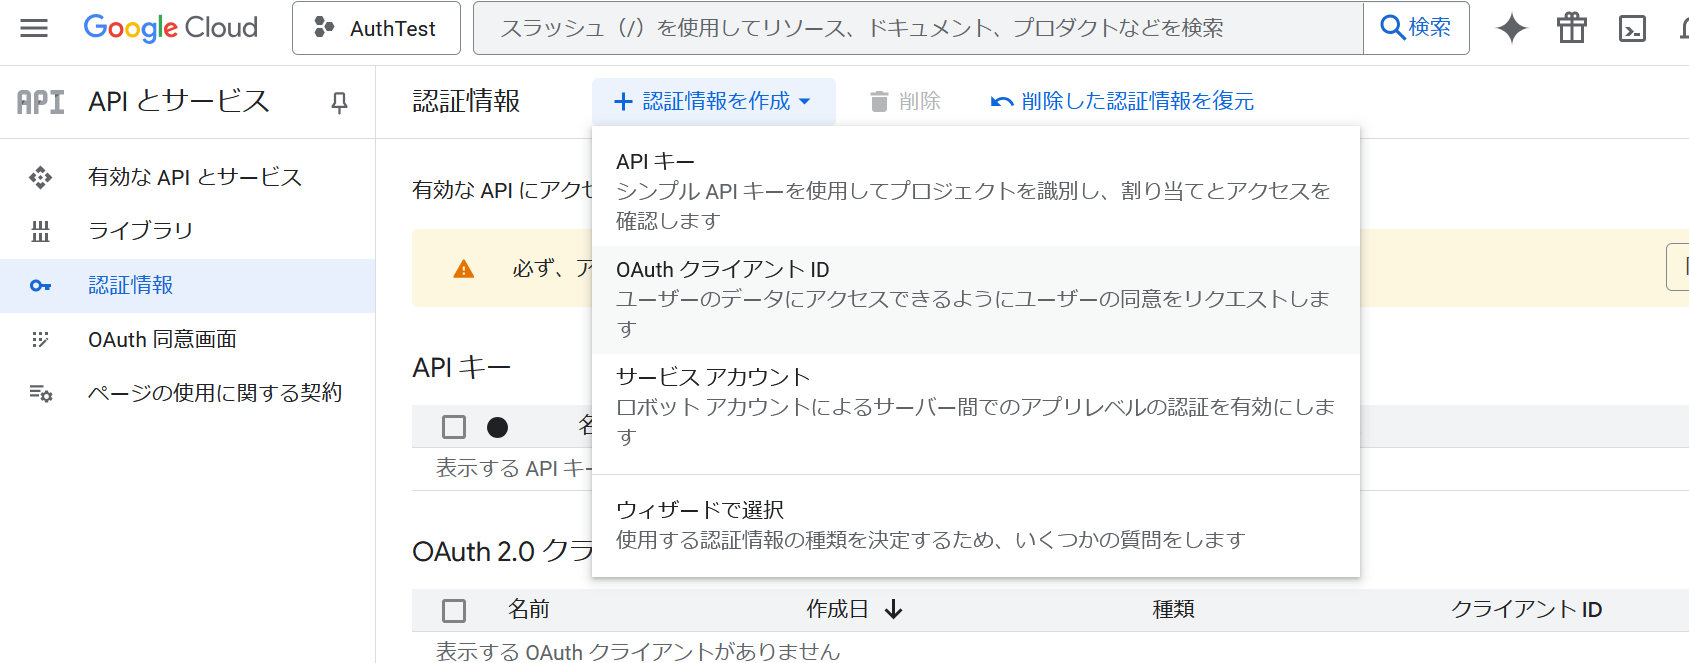Viewport: 1689px width, 663px height.
Task: Click the API キー section heading
Action: click(461, 367)
